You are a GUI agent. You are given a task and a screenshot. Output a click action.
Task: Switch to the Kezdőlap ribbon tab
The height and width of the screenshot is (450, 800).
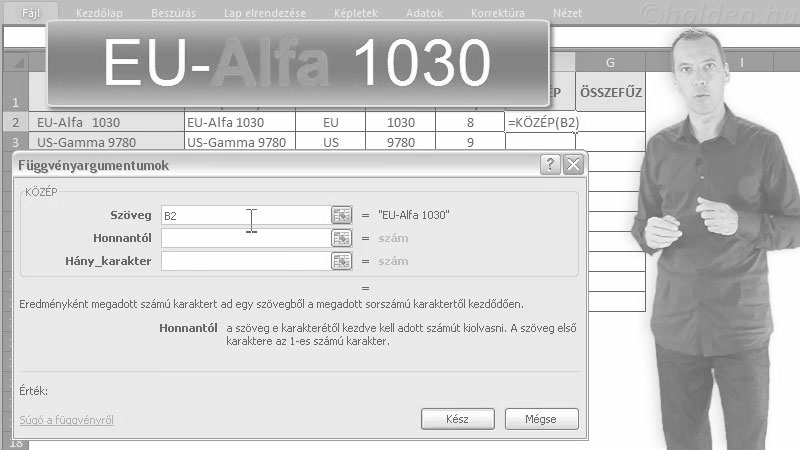(99, 13)
